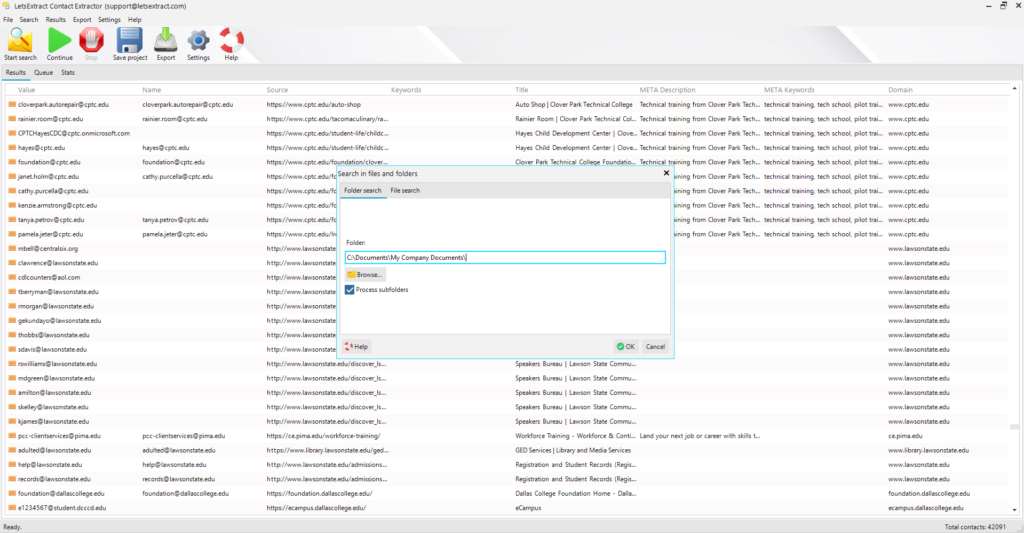Sort by the Value column header

coord(27,90)
